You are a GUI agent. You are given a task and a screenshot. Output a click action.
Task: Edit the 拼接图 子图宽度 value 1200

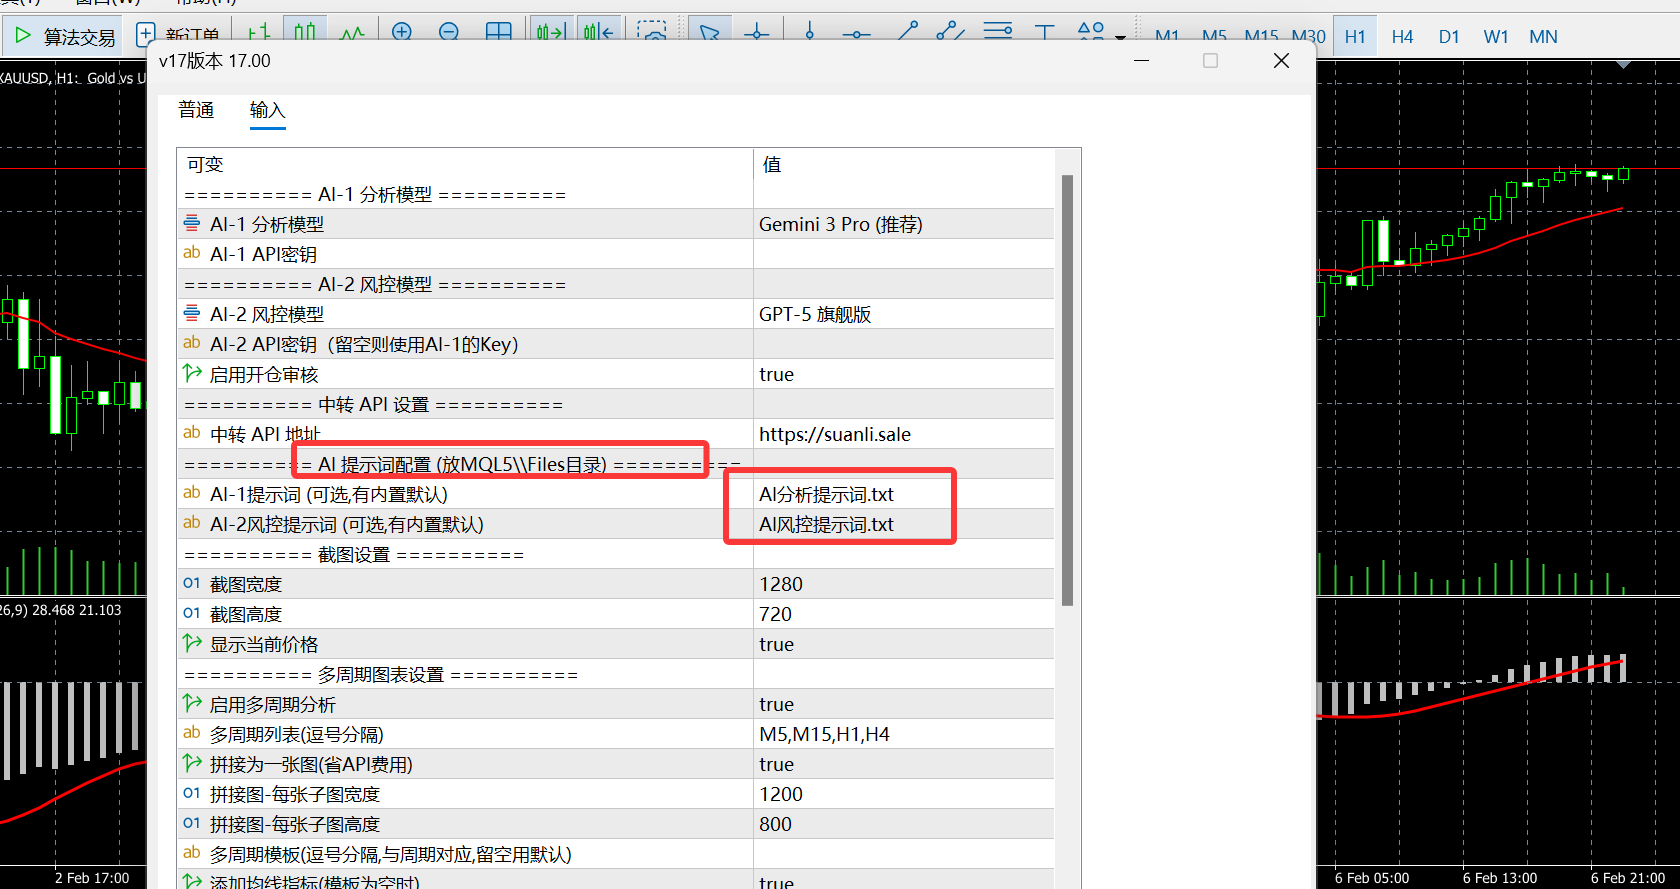point(904,794)
